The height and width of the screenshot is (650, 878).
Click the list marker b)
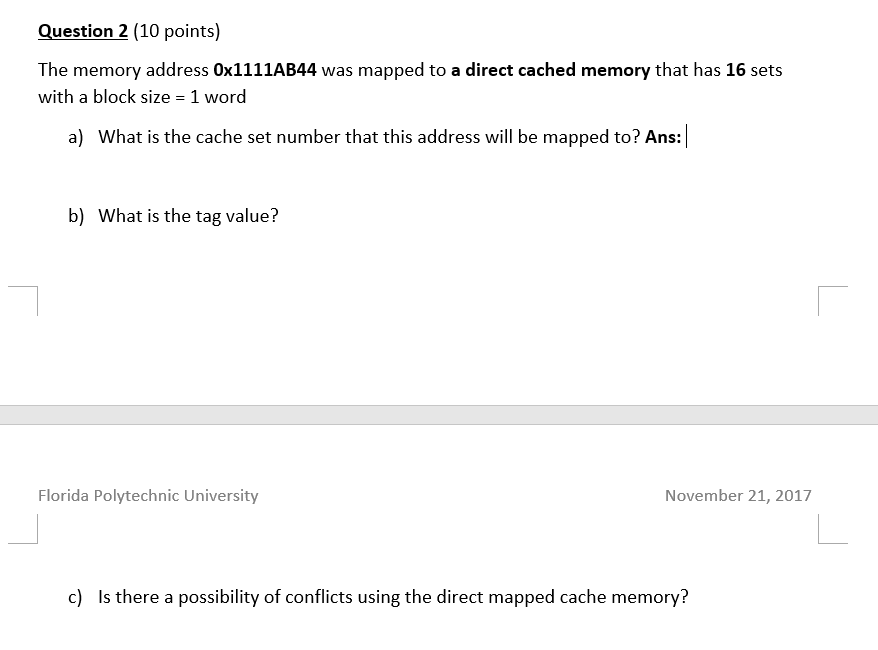tap(76, 216)
